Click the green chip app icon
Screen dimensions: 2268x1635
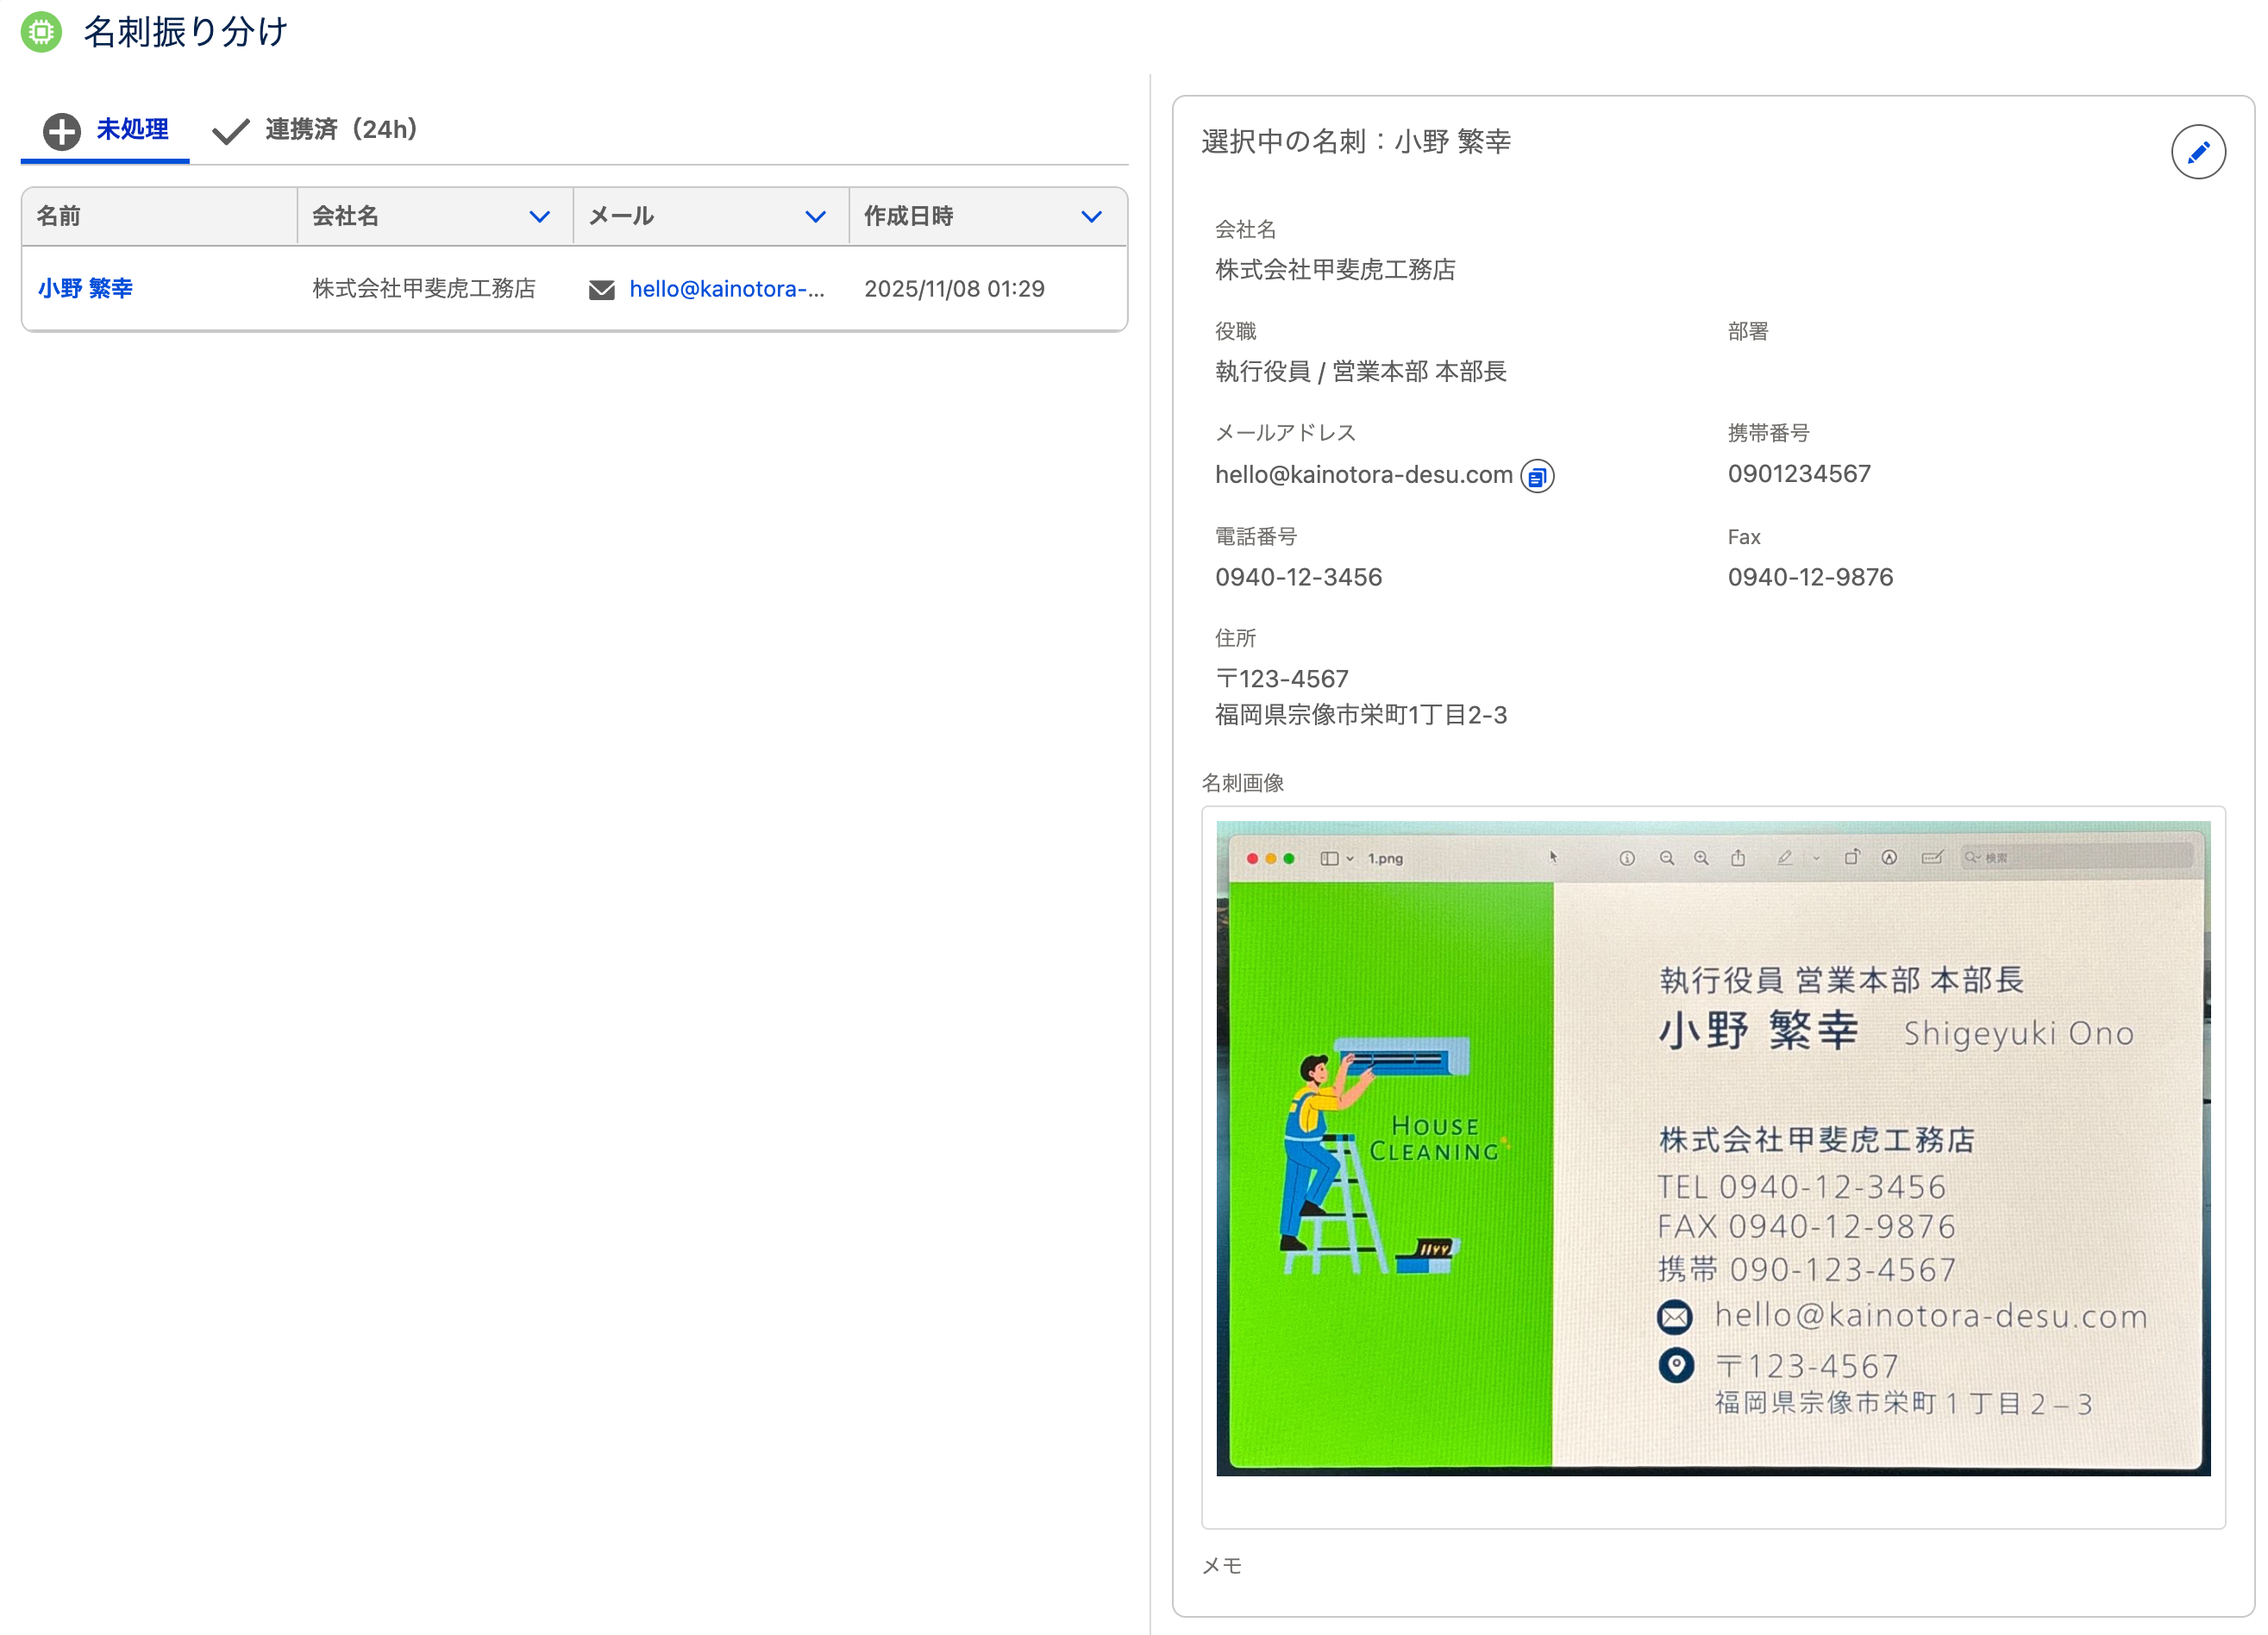(41, 32)
